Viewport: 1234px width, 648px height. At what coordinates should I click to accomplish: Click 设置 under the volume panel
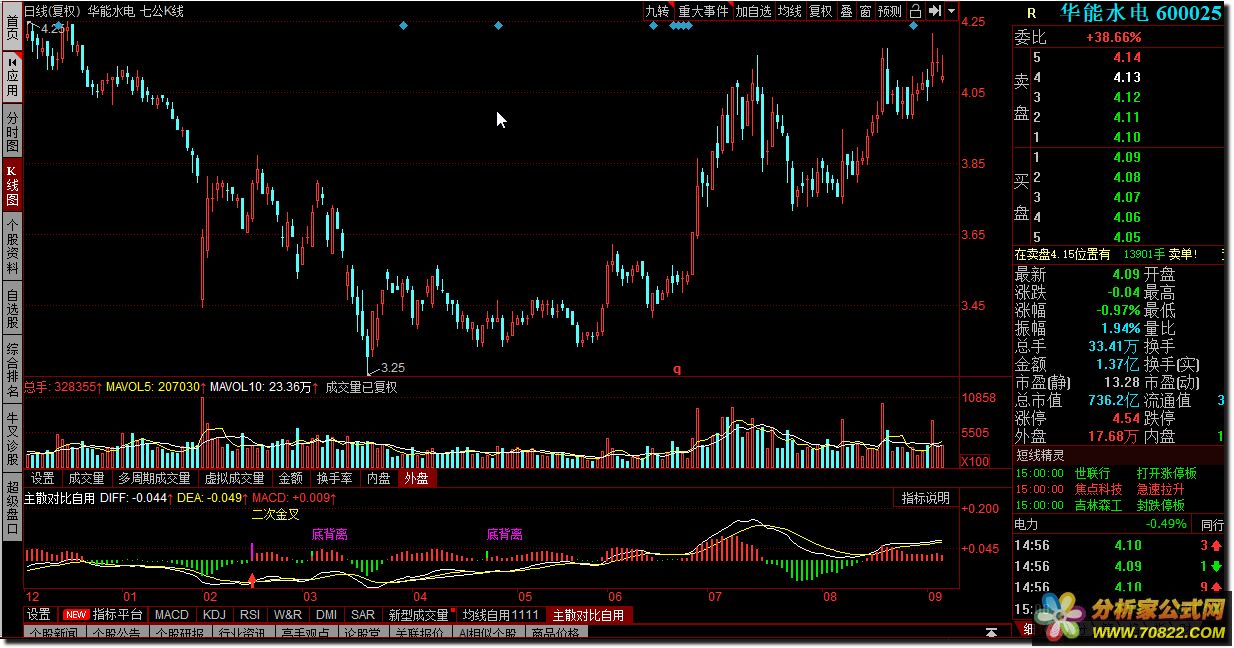[x=42, y=478]
